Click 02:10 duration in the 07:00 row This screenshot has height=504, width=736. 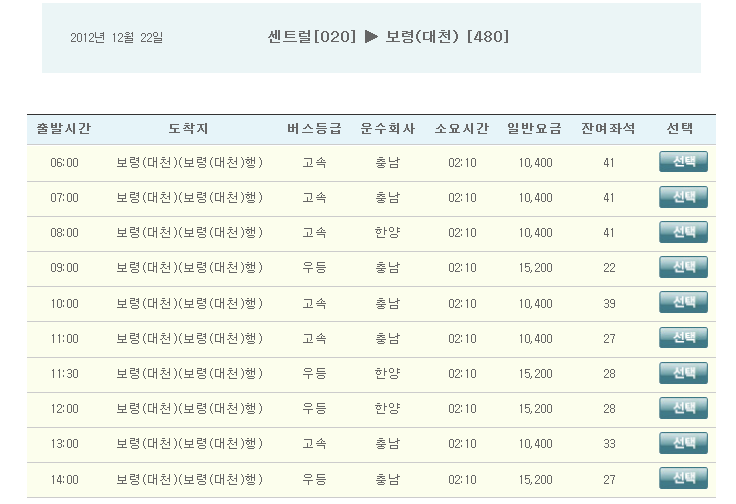click(x=462, y=198)
